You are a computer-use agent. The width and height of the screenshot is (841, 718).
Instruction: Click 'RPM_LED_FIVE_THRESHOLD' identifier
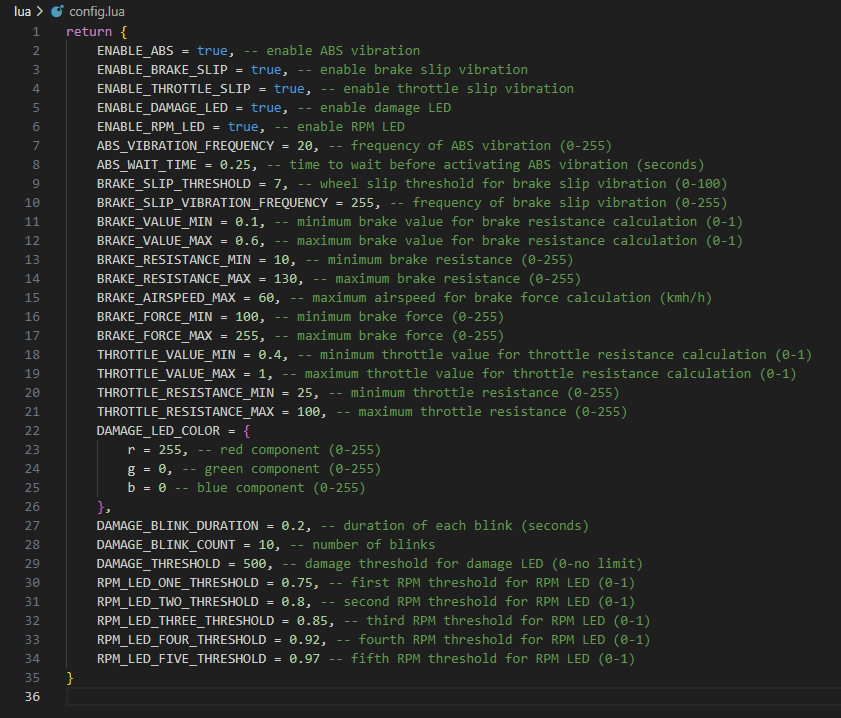tap(181, 659)
